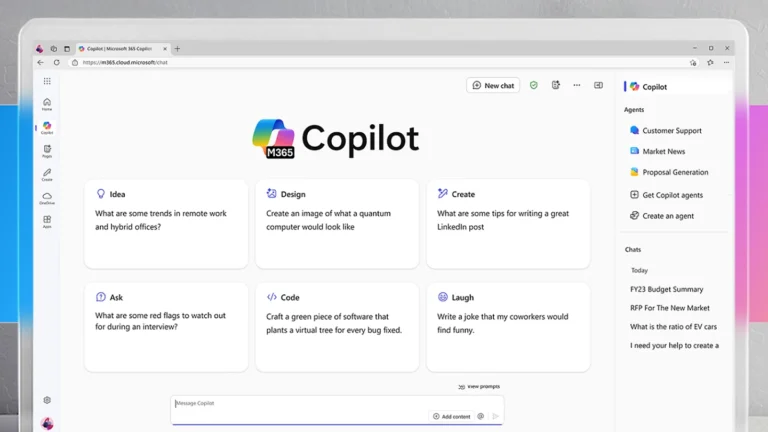This screenshot has width=768, height=432.
Task: Open the three-dot more options menu
Action: click(576, 86)
